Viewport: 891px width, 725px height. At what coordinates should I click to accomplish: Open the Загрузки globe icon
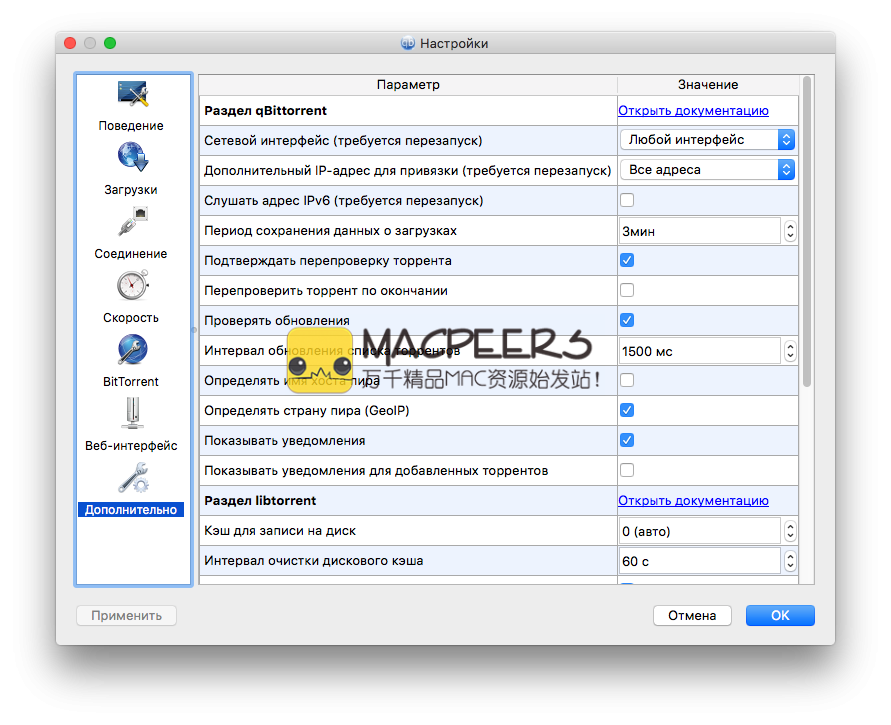[133, 157]
